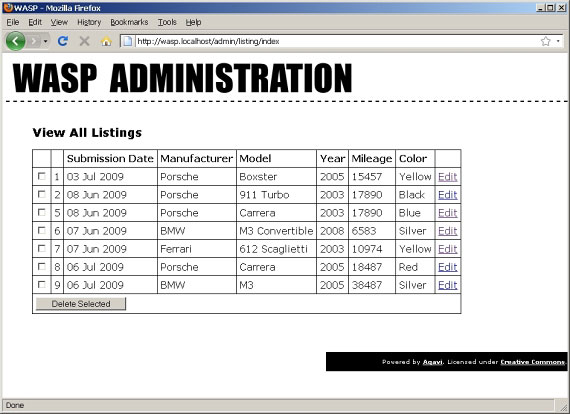Go to the Home page icon
The image size is (570, 414).
pyautogui.click(x=106, y=41)
